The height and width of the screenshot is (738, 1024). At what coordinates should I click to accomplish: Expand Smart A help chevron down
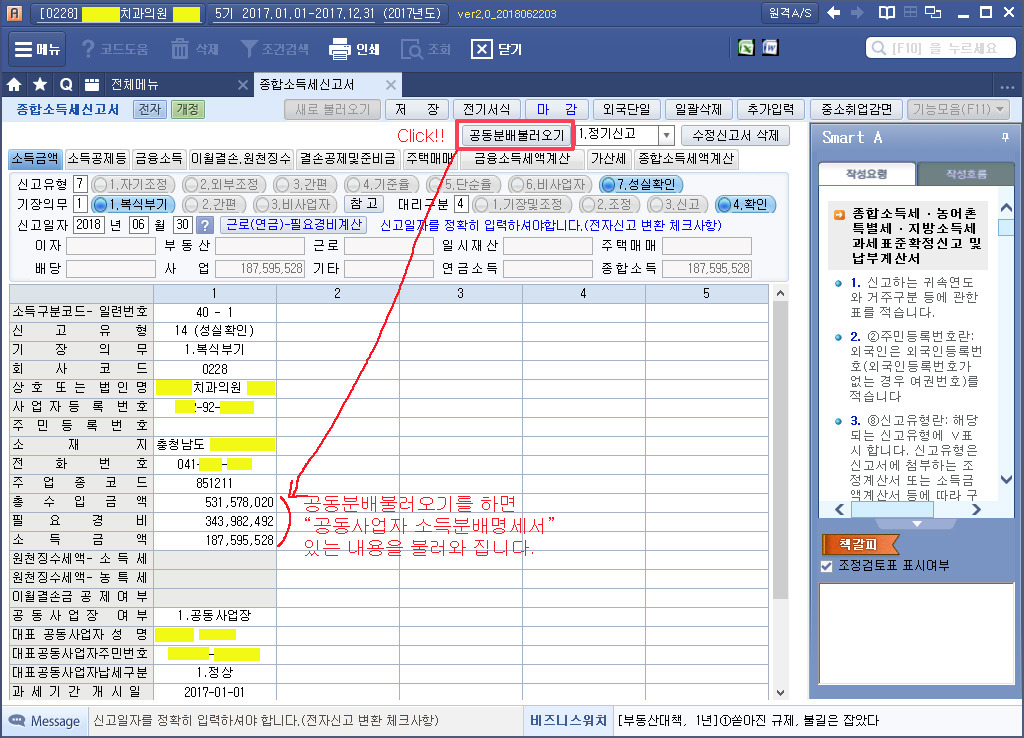[x=1006, y=480]
